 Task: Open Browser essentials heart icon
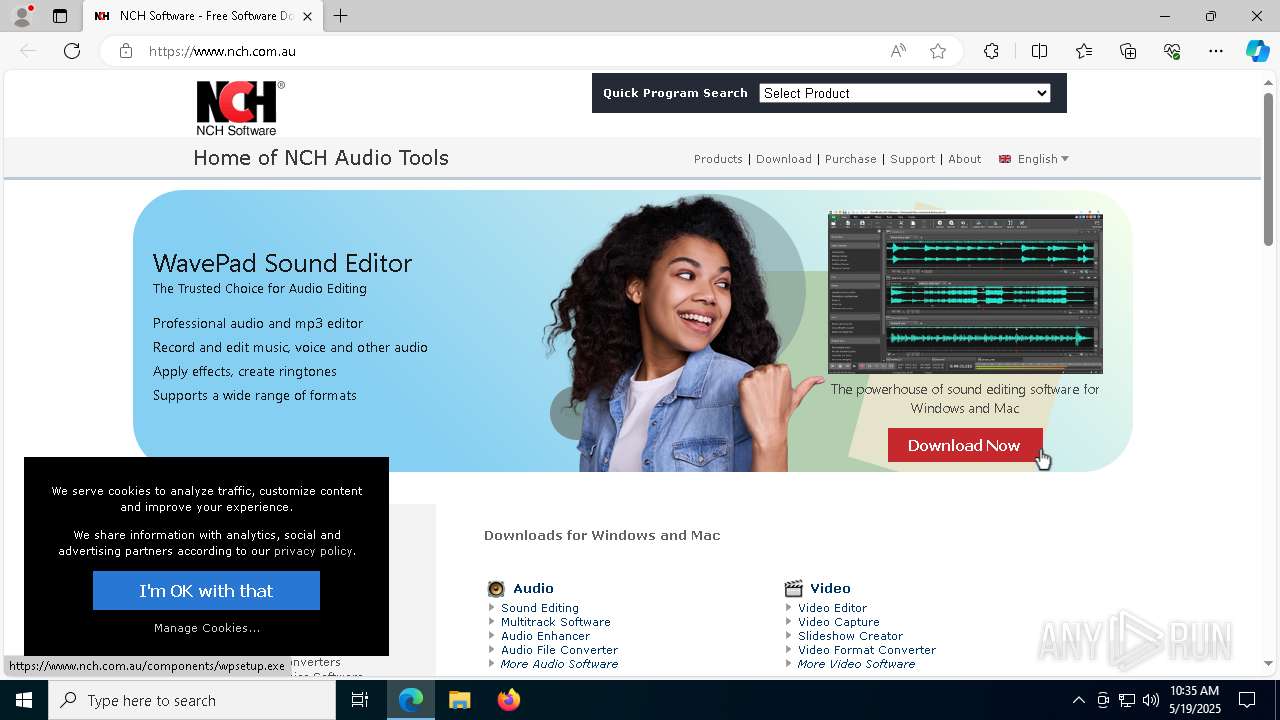(1172, 51)
